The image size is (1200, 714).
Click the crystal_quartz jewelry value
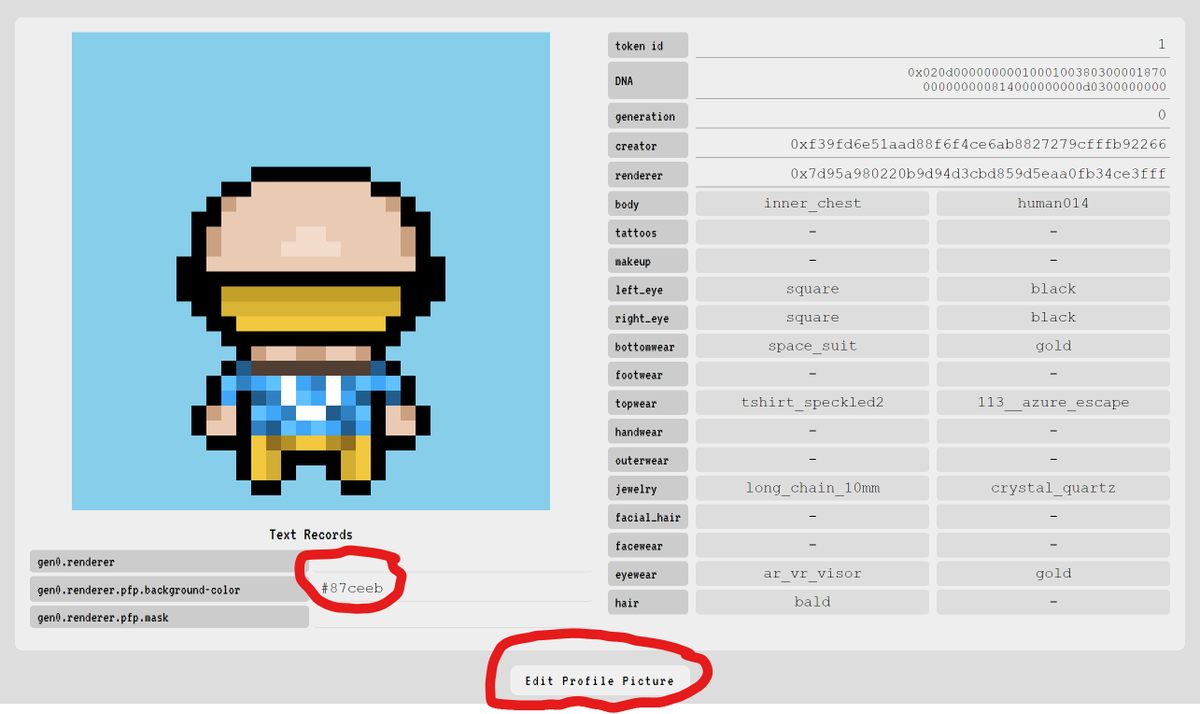[x=1053, y=489]
